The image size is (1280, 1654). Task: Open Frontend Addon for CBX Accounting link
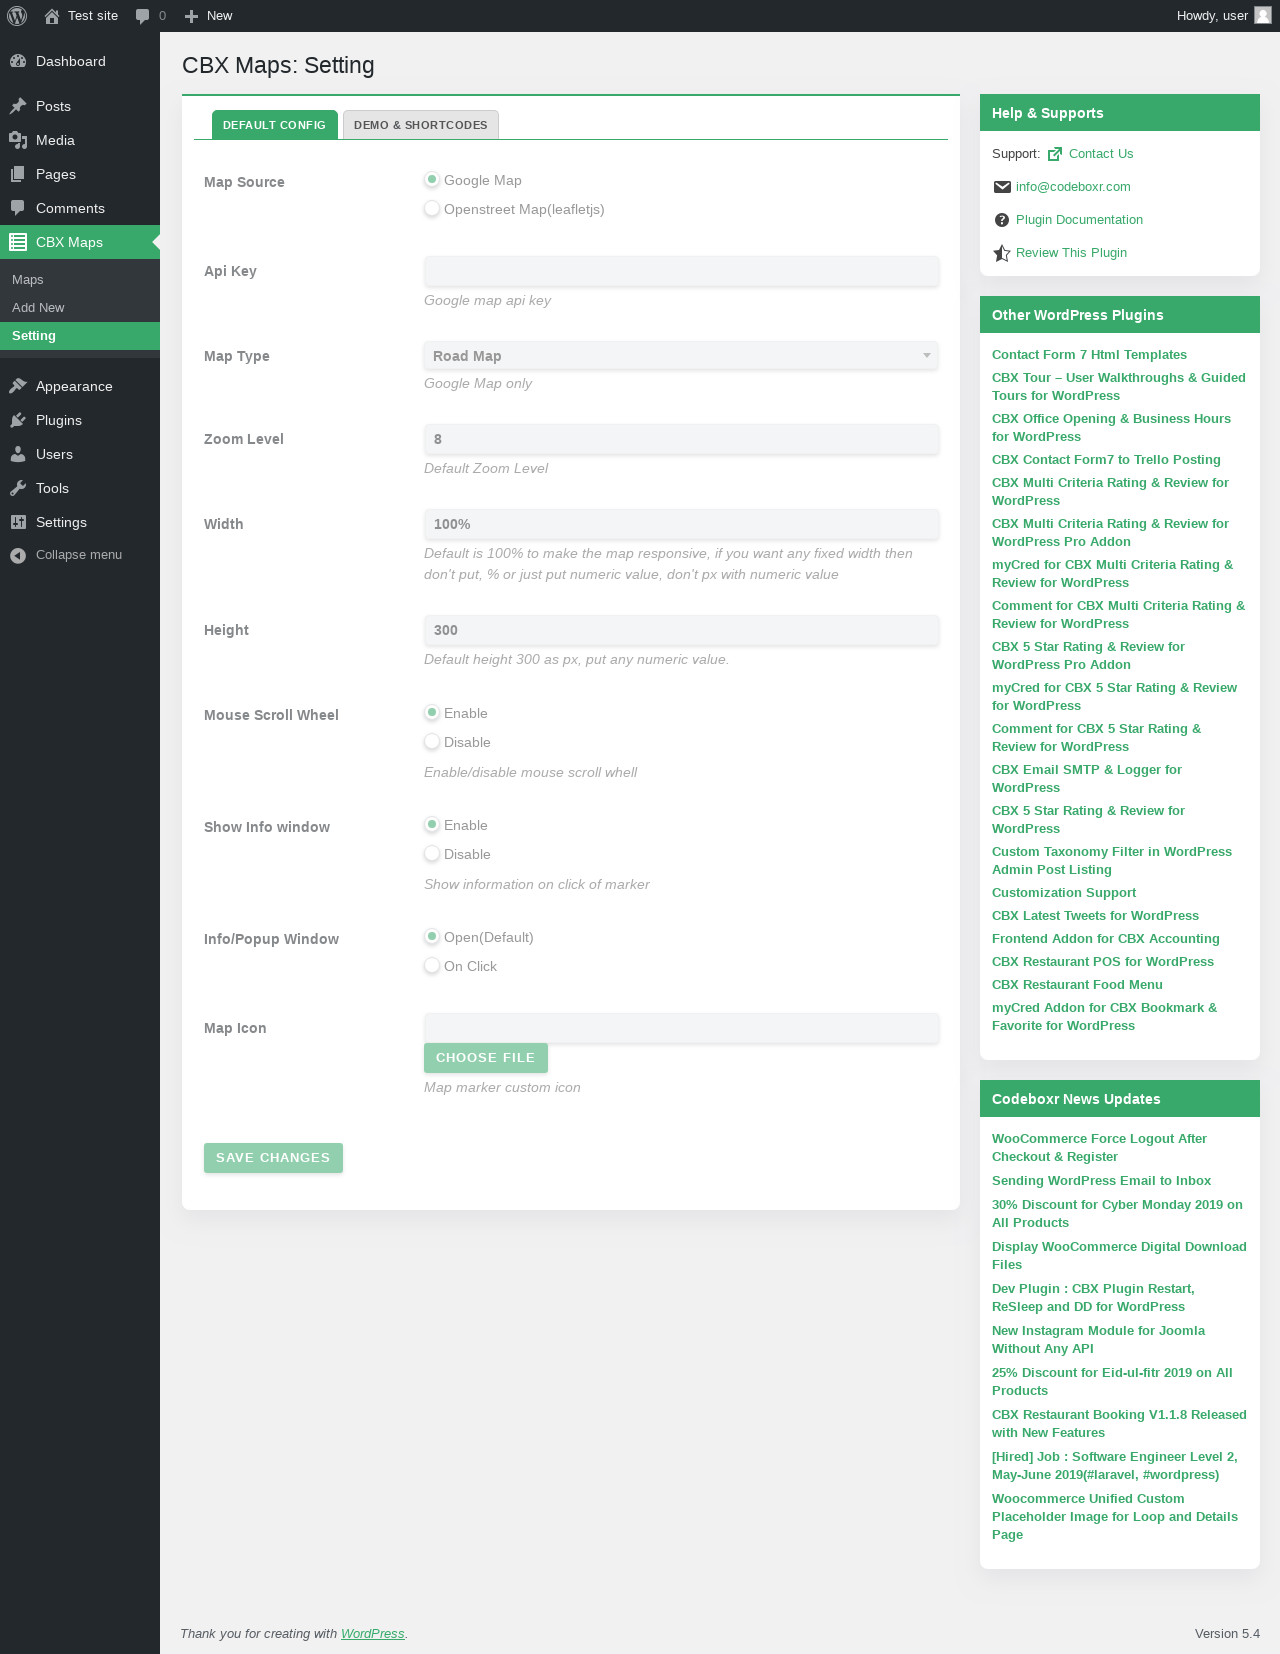coord(1106,939)
